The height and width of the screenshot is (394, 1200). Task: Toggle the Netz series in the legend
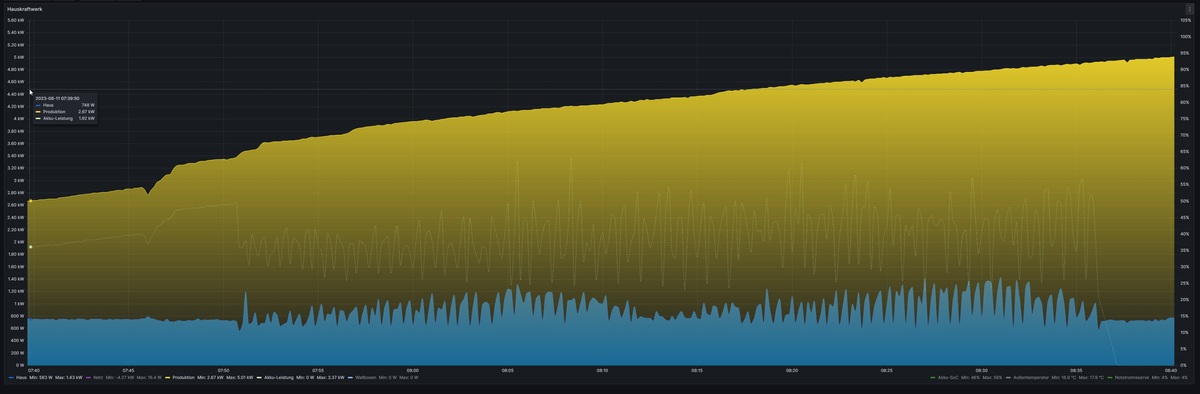click(x=99, y=377)
